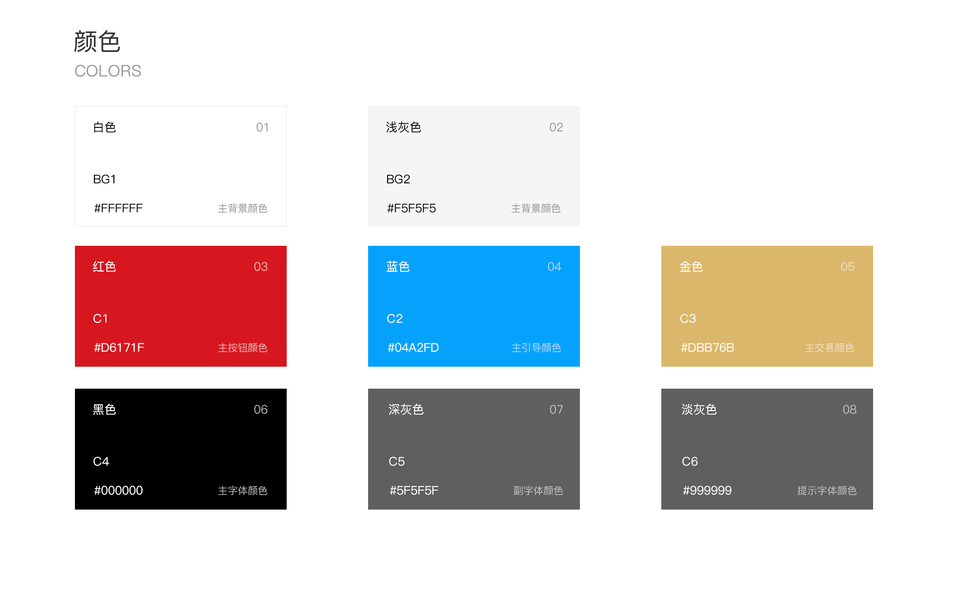This screenshot has height=600, width=959.
Task: Click the 主按钮颜色 description
Action: click(x=243, y=348)
